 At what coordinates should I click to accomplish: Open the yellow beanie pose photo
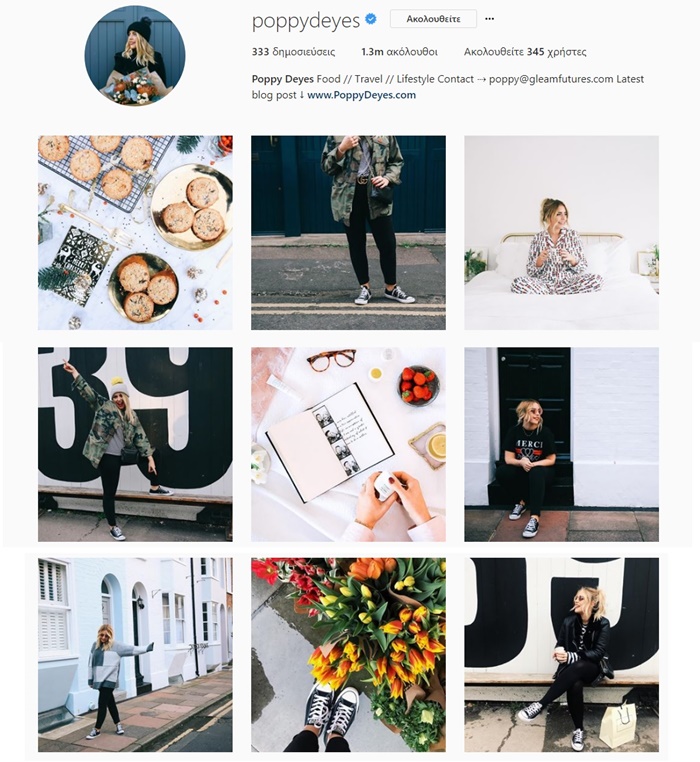[135, 444]
